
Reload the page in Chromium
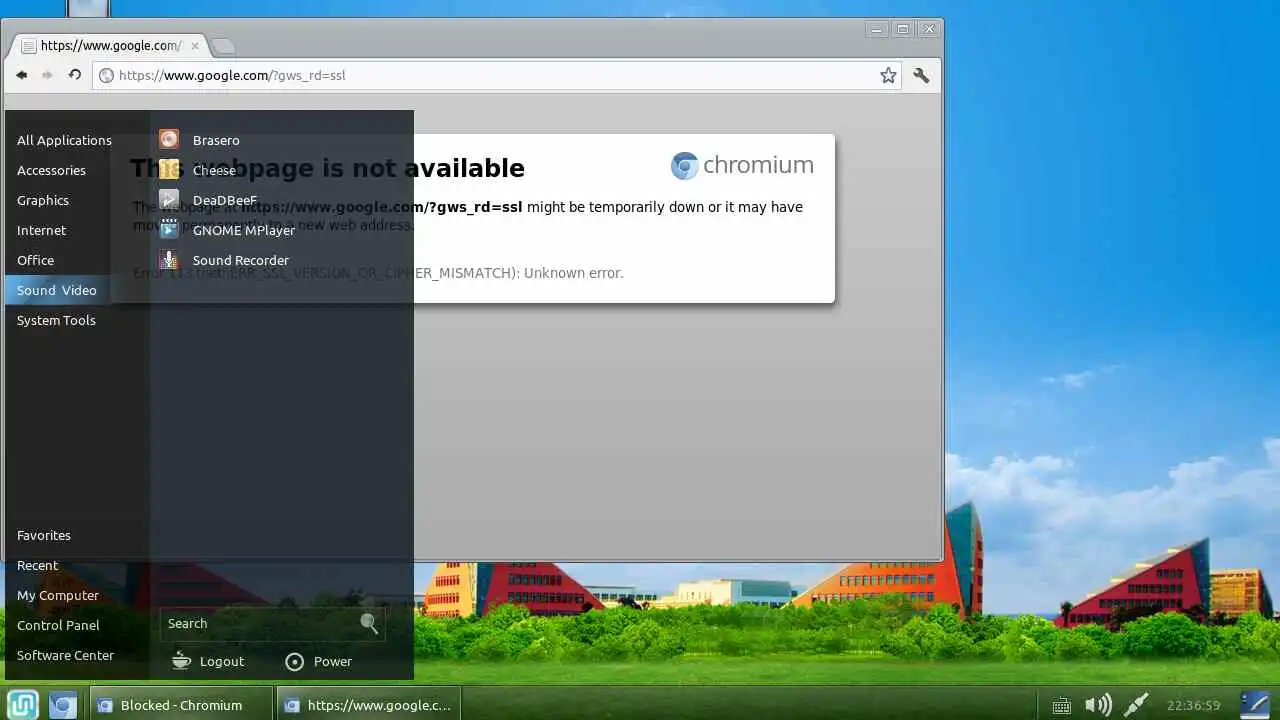[74, 75]
